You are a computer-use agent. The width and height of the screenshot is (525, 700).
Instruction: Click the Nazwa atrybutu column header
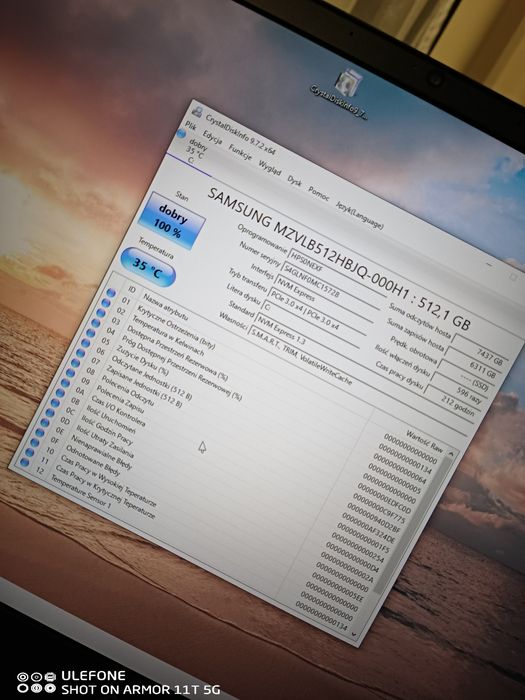coord(165,307)
